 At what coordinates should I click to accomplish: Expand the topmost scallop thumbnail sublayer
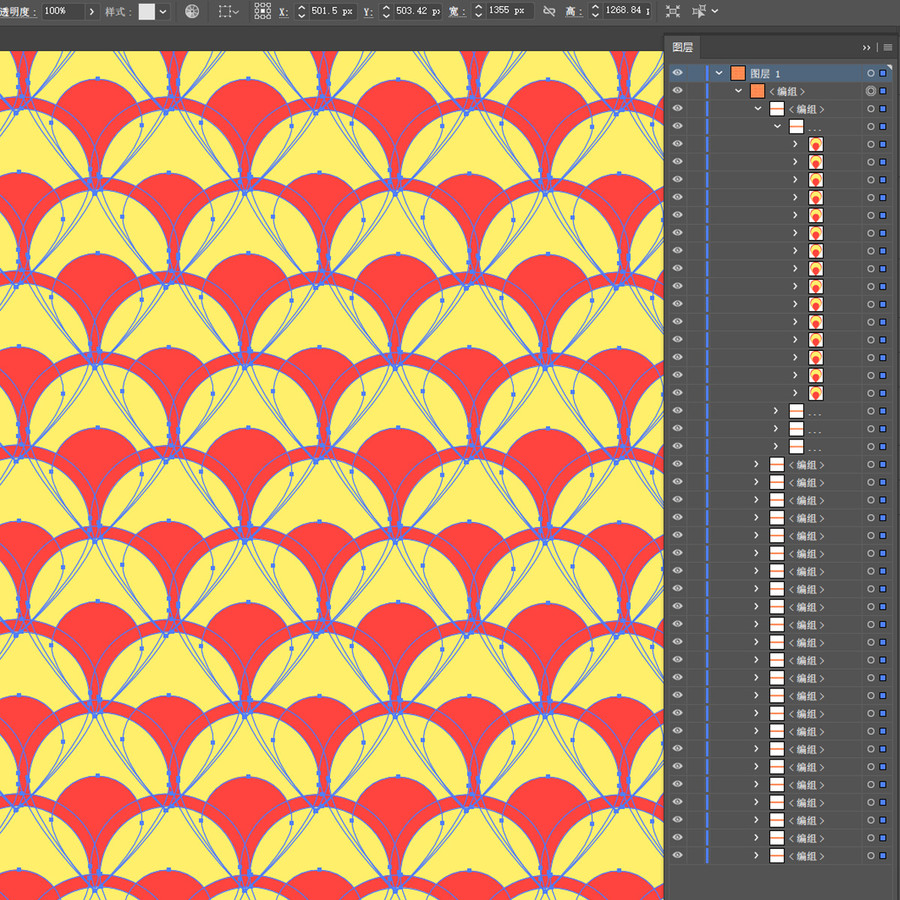795,144
